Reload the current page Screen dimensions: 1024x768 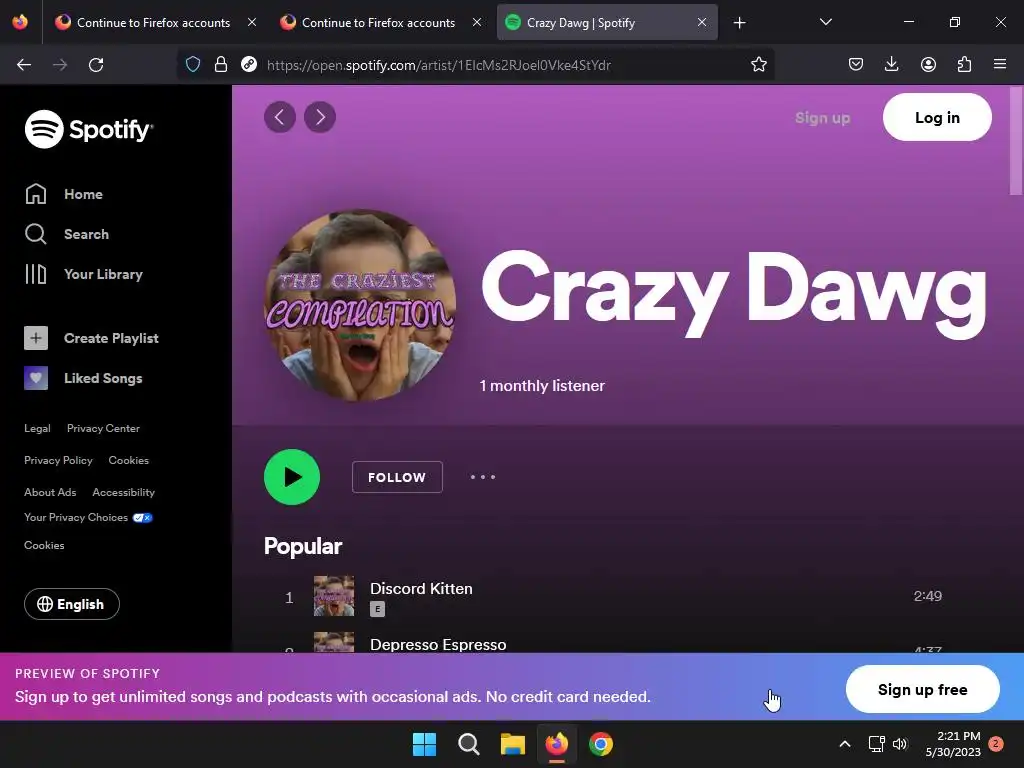96,65
